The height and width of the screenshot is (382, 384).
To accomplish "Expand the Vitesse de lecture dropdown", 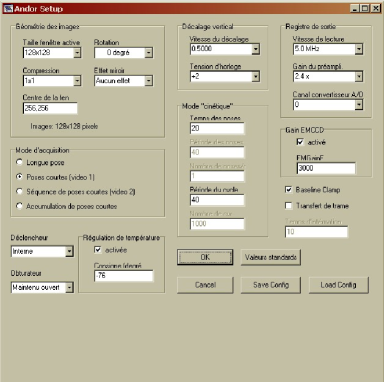I will point(359,49).
